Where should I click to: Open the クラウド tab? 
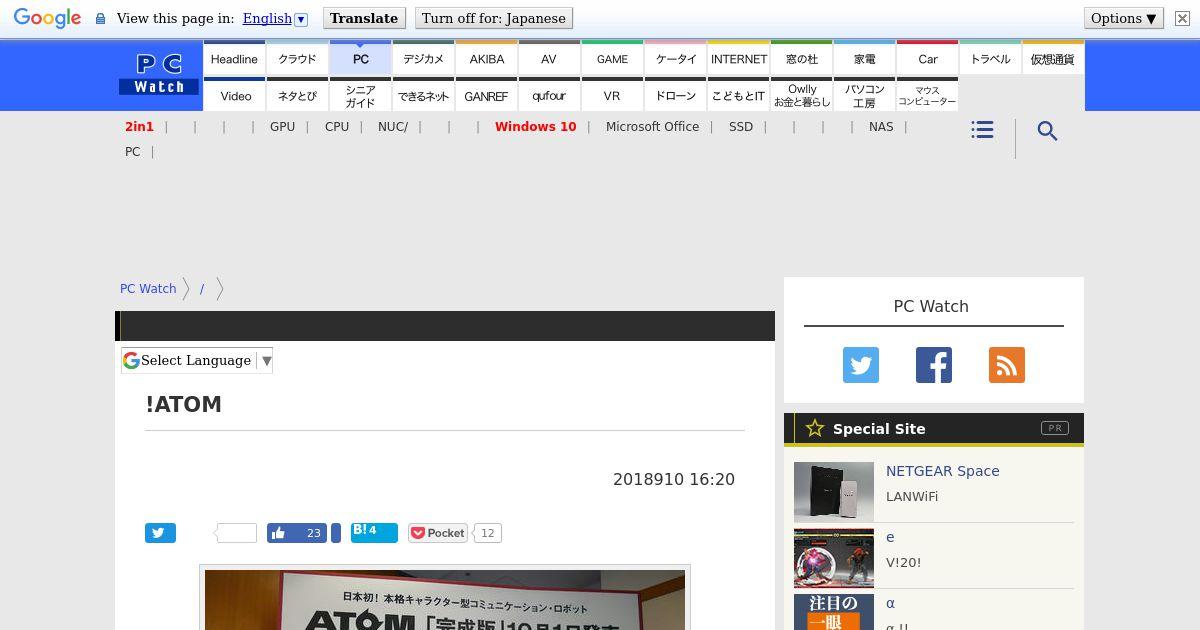coord(297,59)
